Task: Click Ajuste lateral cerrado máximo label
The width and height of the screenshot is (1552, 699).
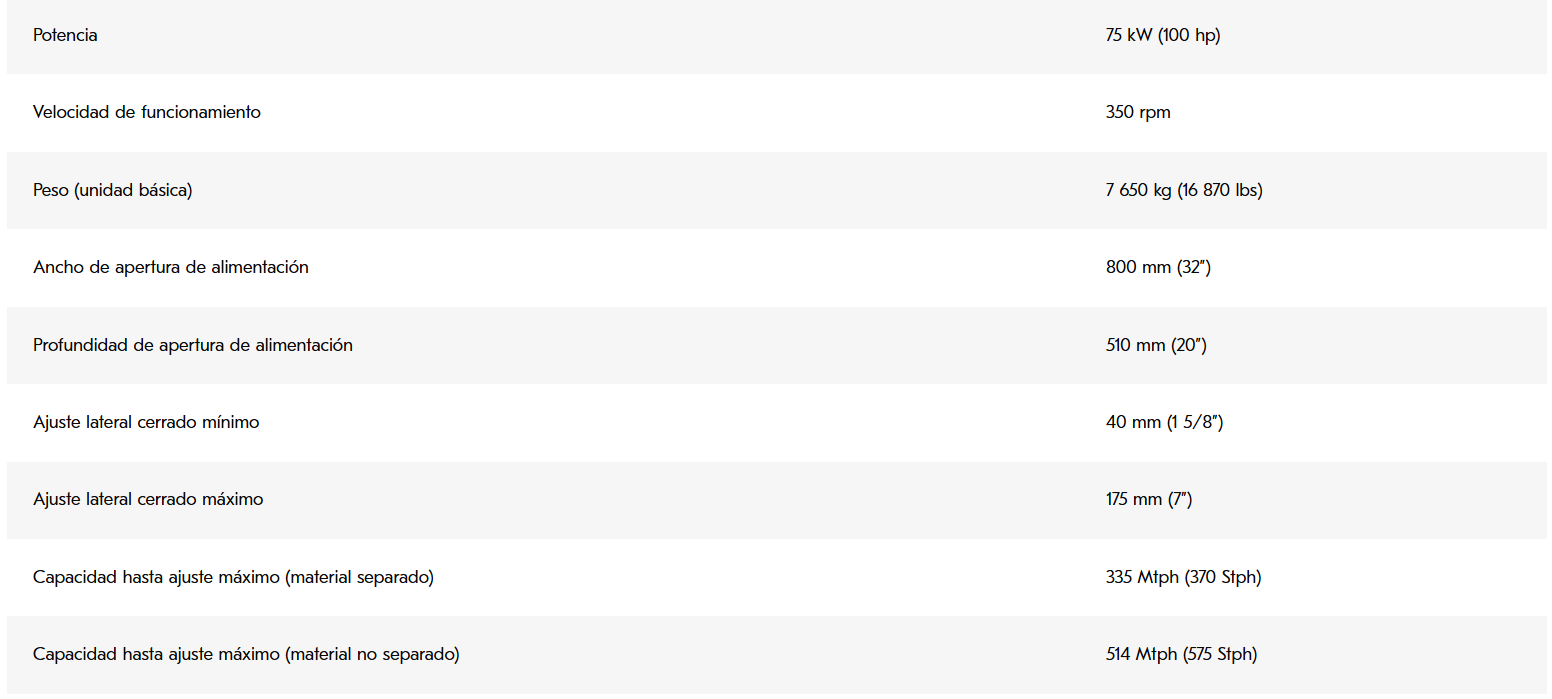Action: pyautogui.click(x=148, y=499)
